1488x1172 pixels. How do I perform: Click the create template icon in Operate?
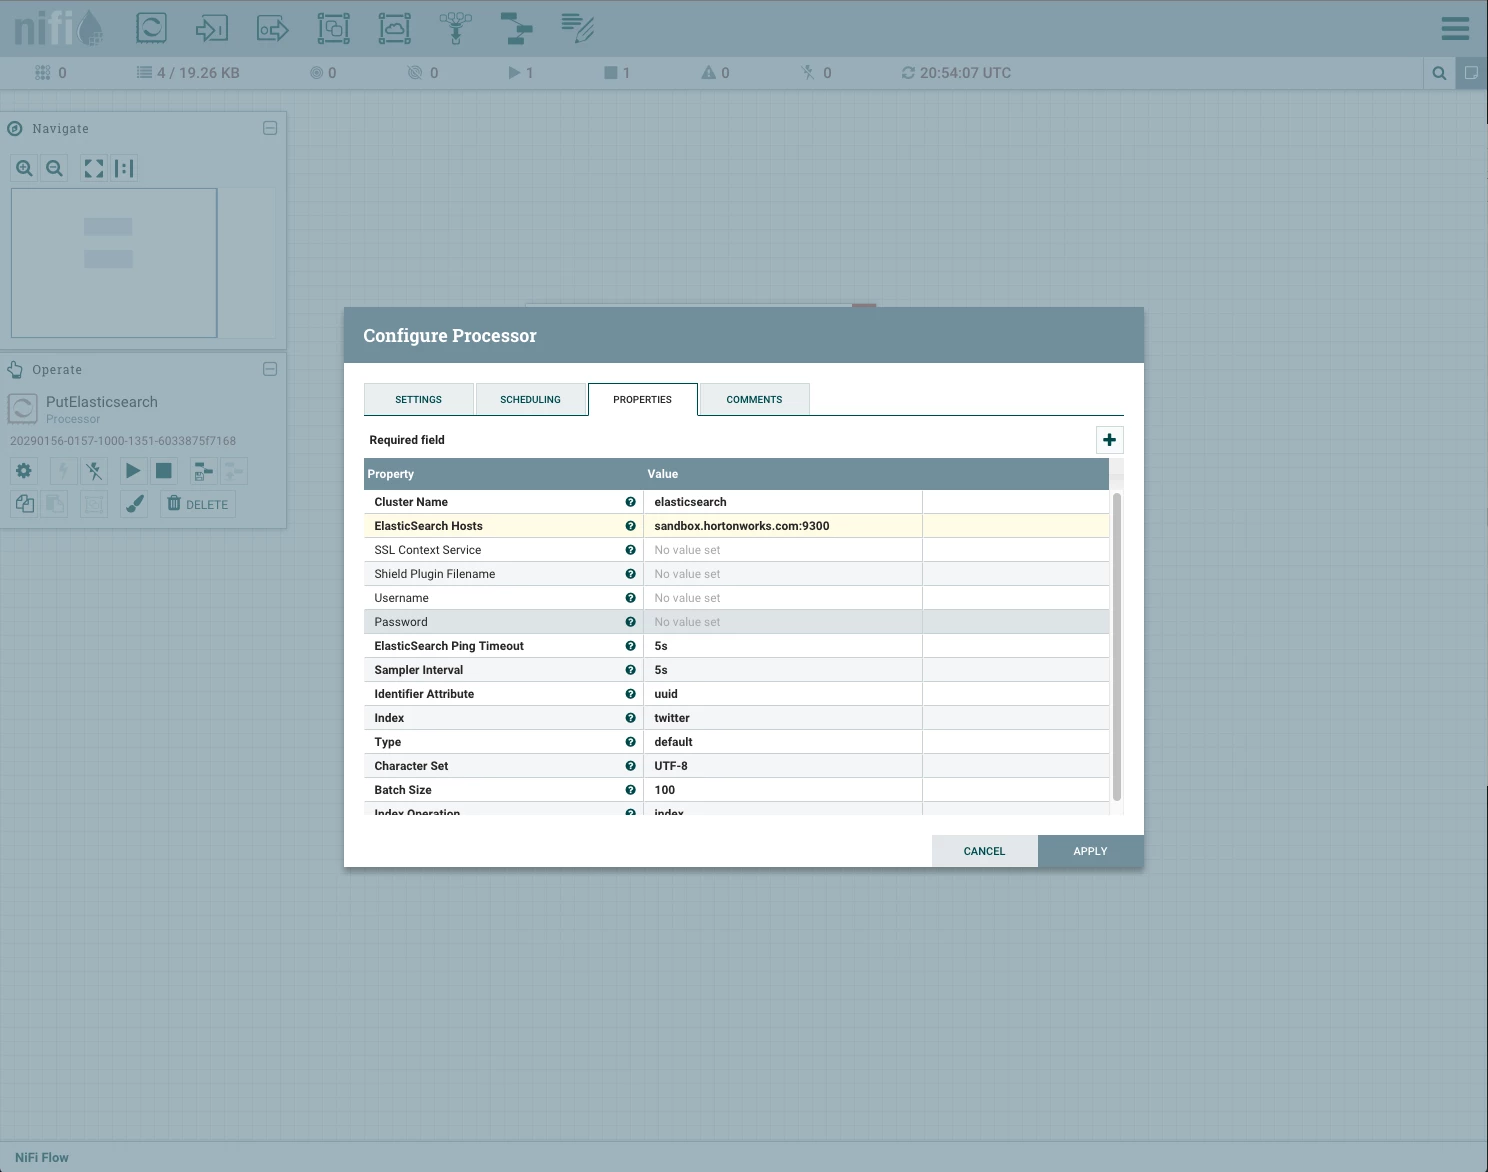click(x=203, y=471)
